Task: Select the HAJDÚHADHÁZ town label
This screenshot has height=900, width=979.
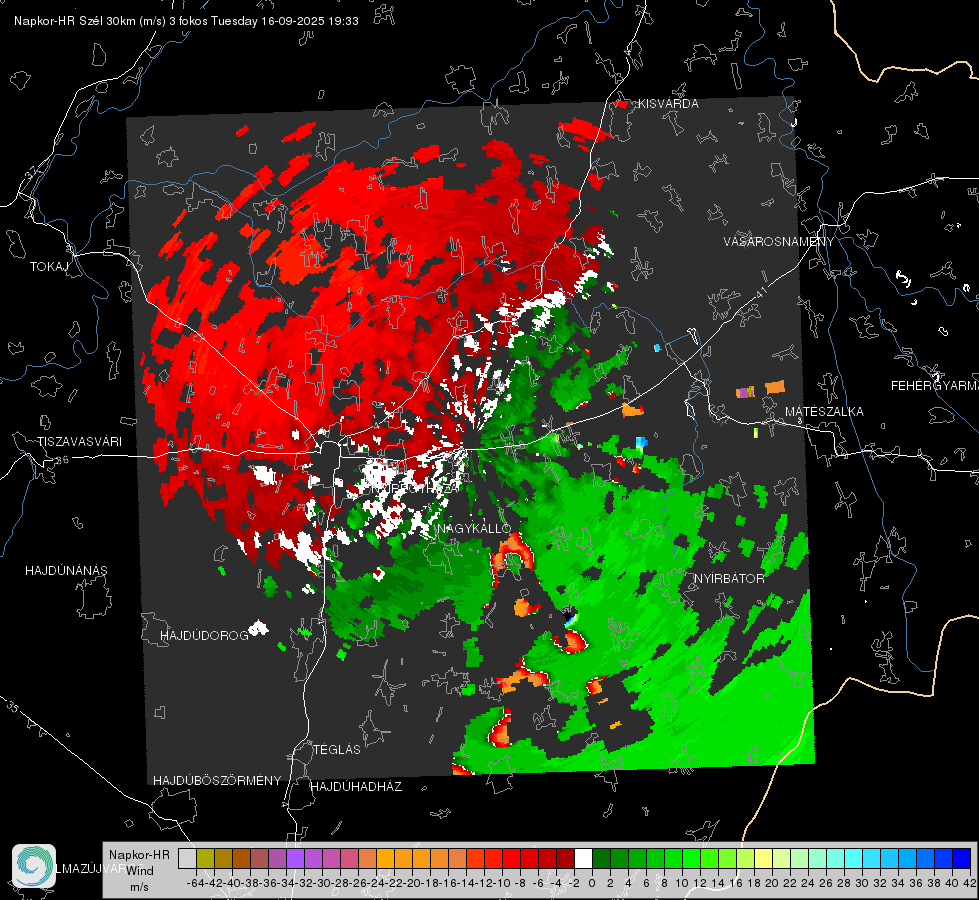Action: 356,787
